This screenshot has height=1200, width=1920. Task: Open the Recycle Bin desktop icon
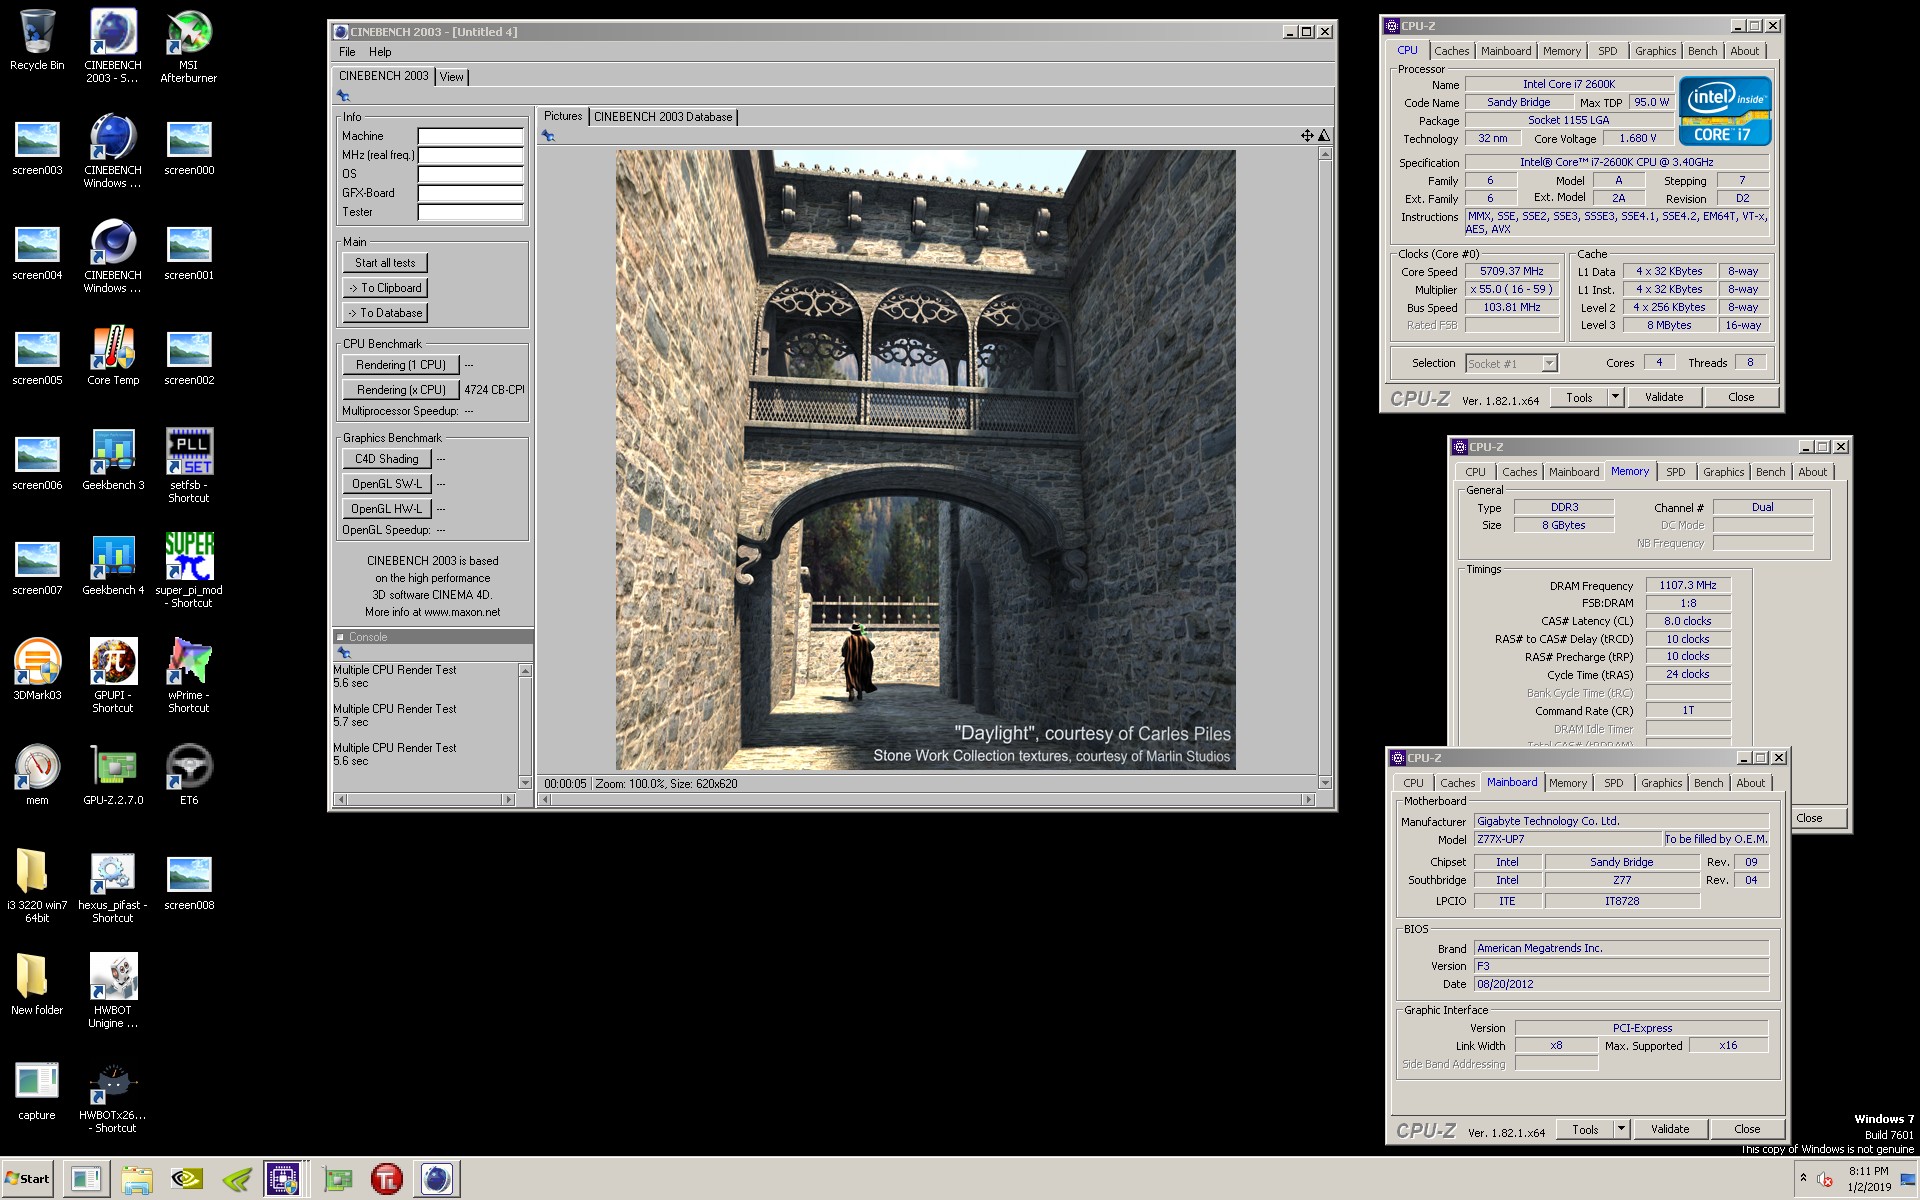(x=37, y=40)
